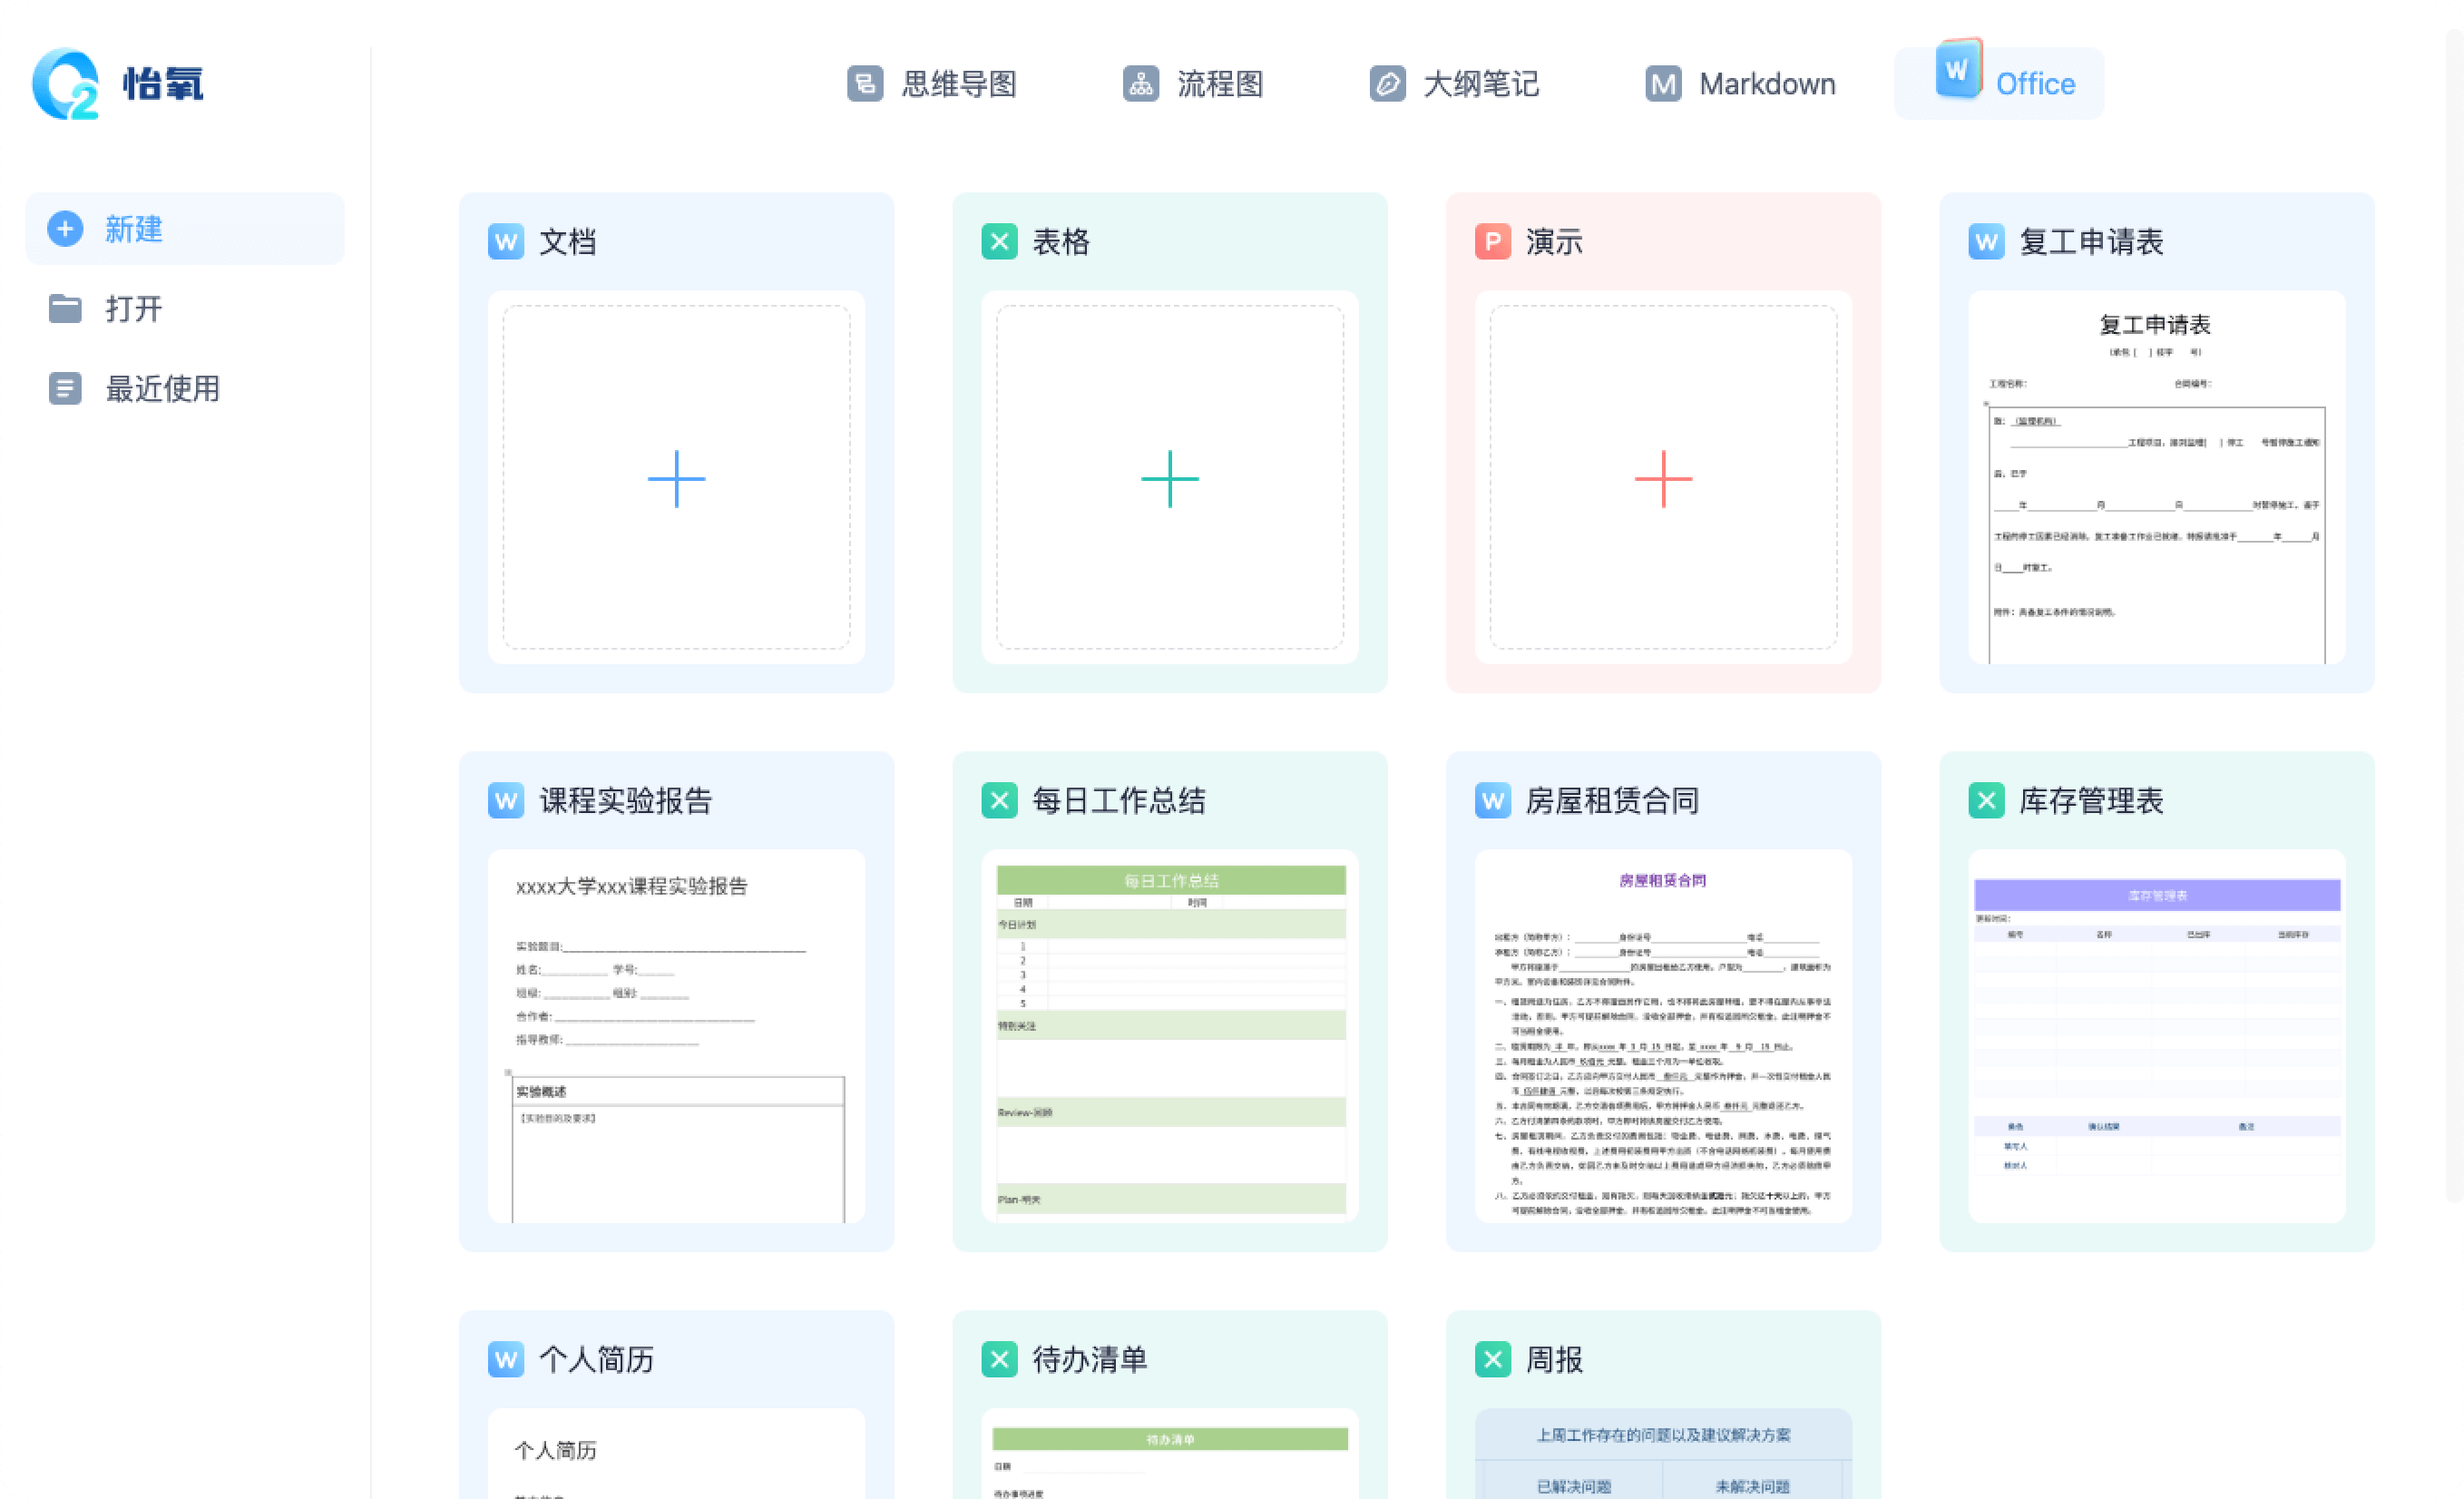
Task: Switch to the 流程图 tab
Action: (x=1193, y=84)
